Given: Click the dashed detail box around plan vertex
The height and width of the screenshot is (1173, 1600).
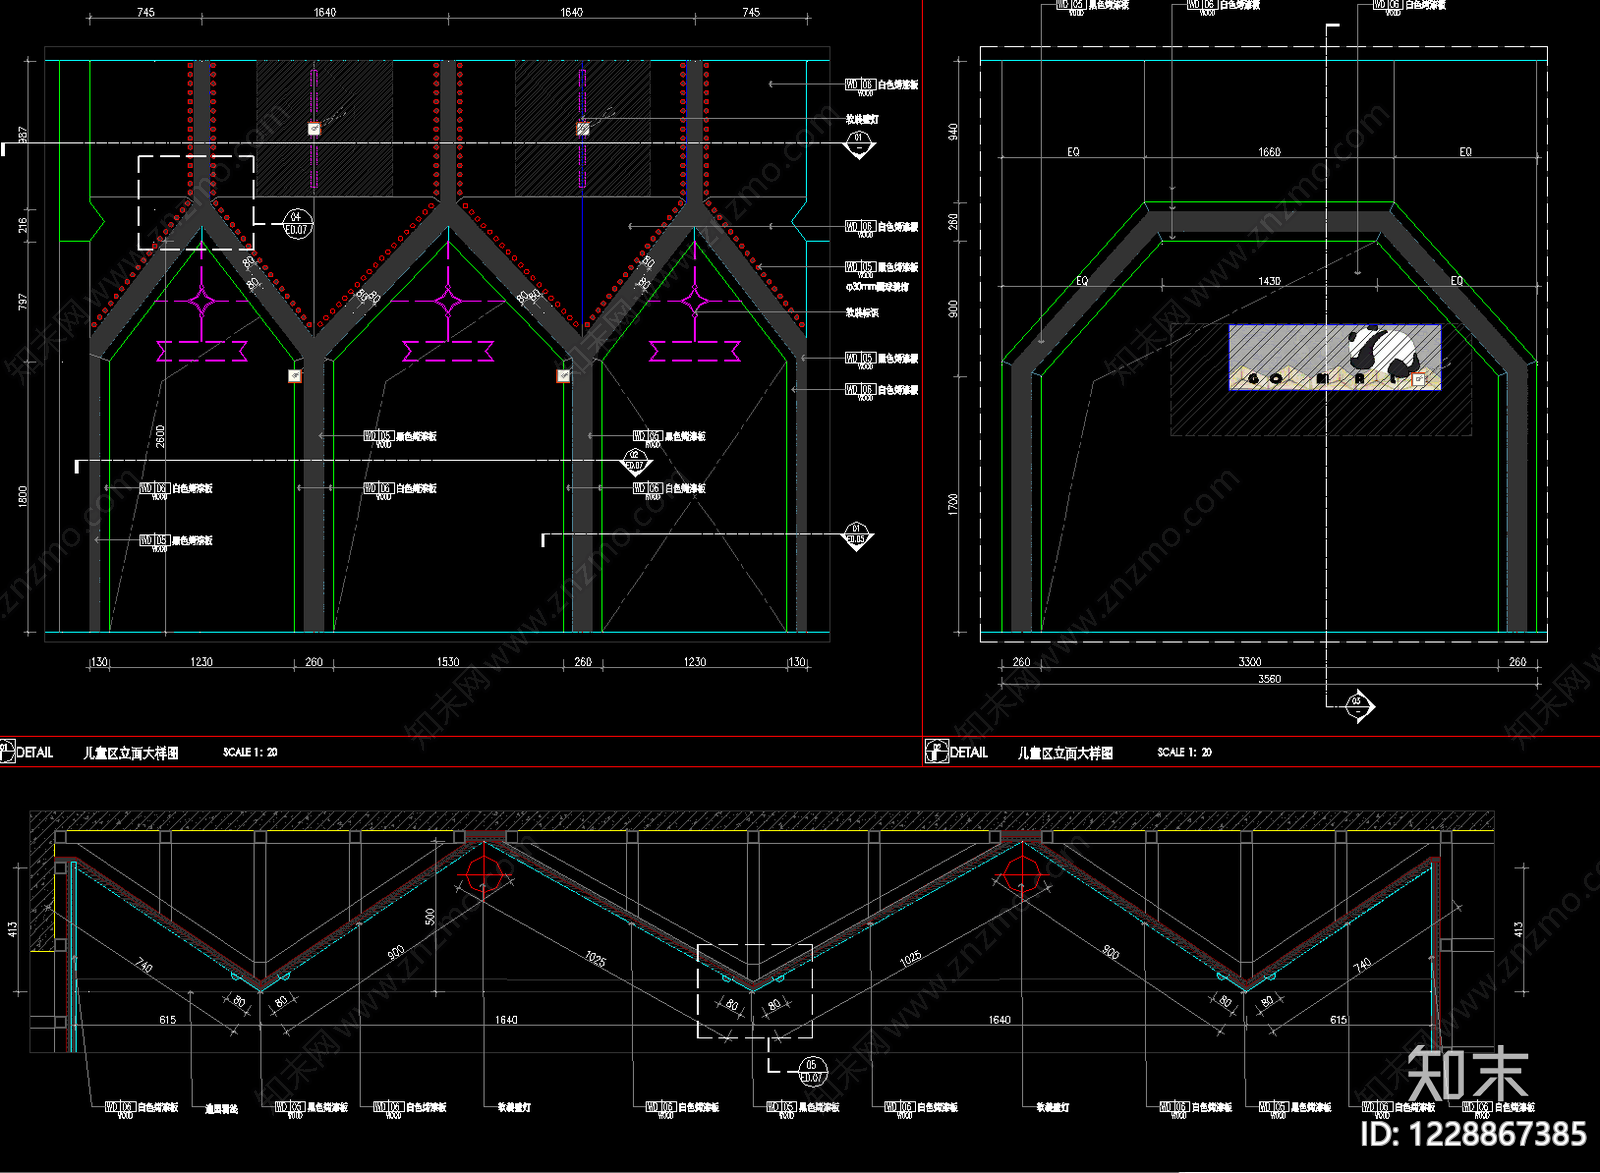Looking at the screenshot, I should [755, 991].
